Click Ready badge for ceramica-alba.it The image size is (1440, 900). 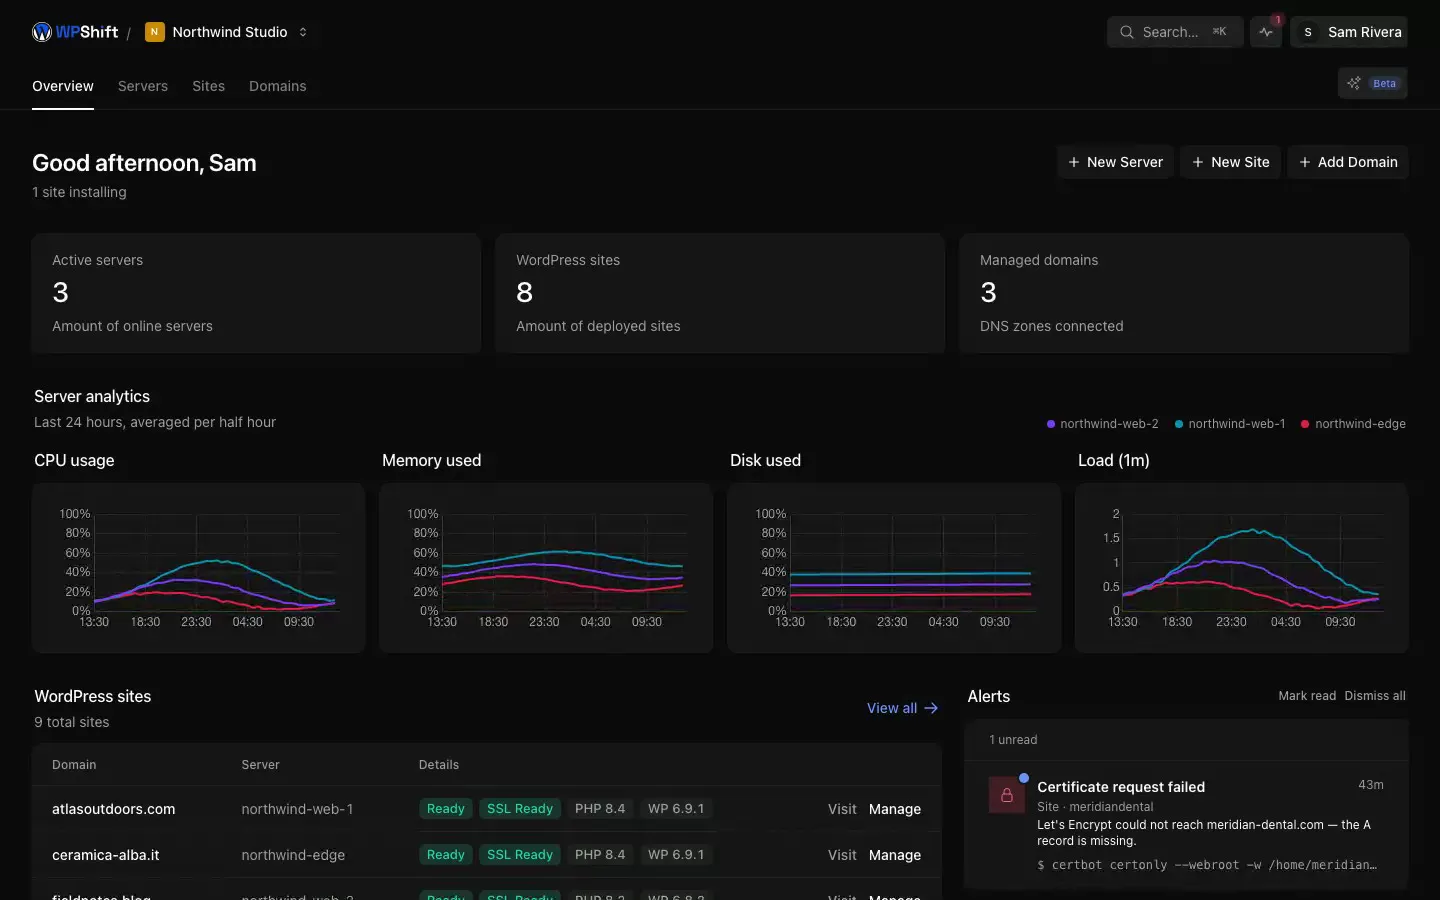446,855
